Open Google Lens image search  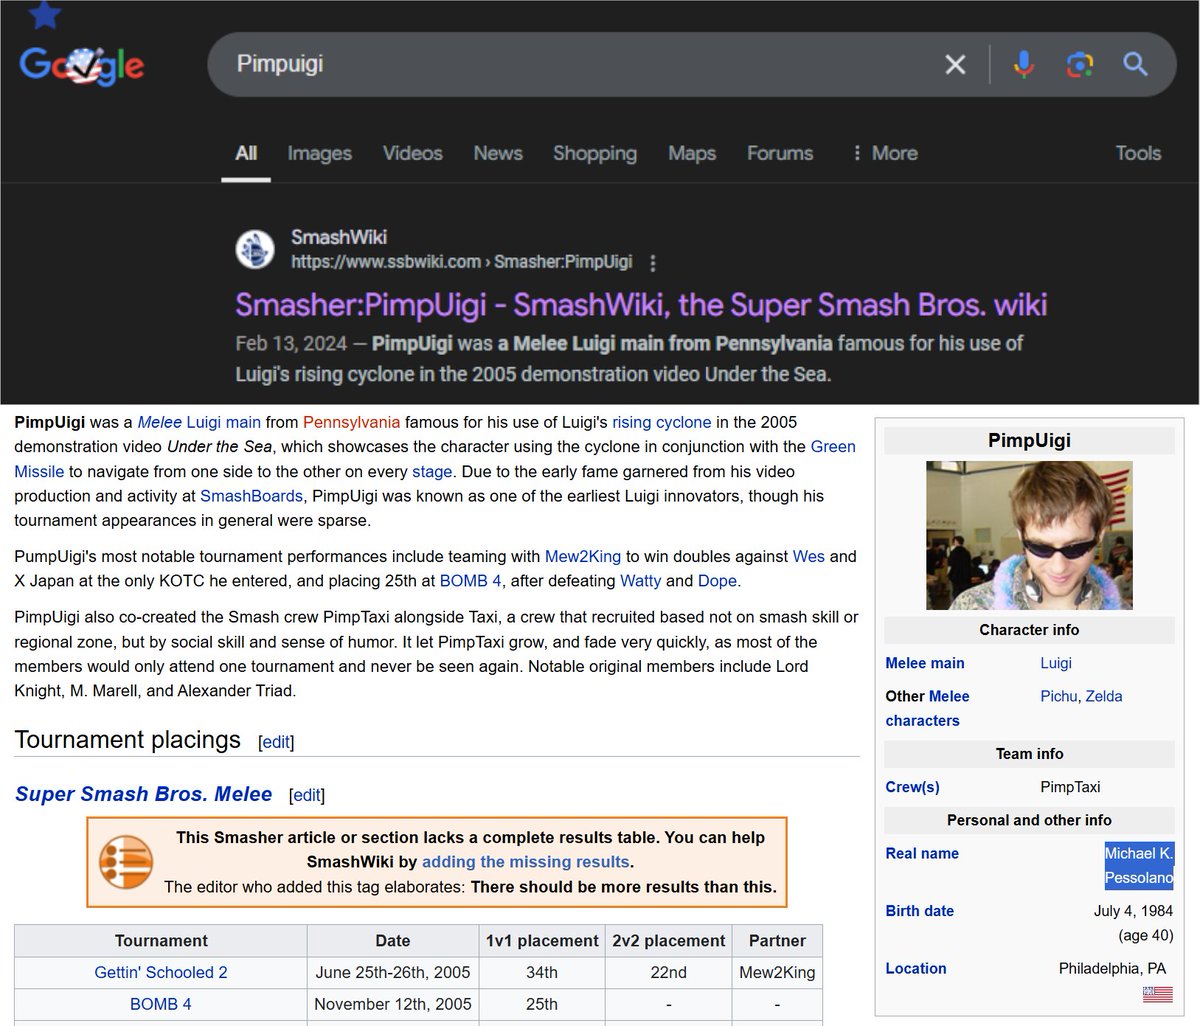1079,65
